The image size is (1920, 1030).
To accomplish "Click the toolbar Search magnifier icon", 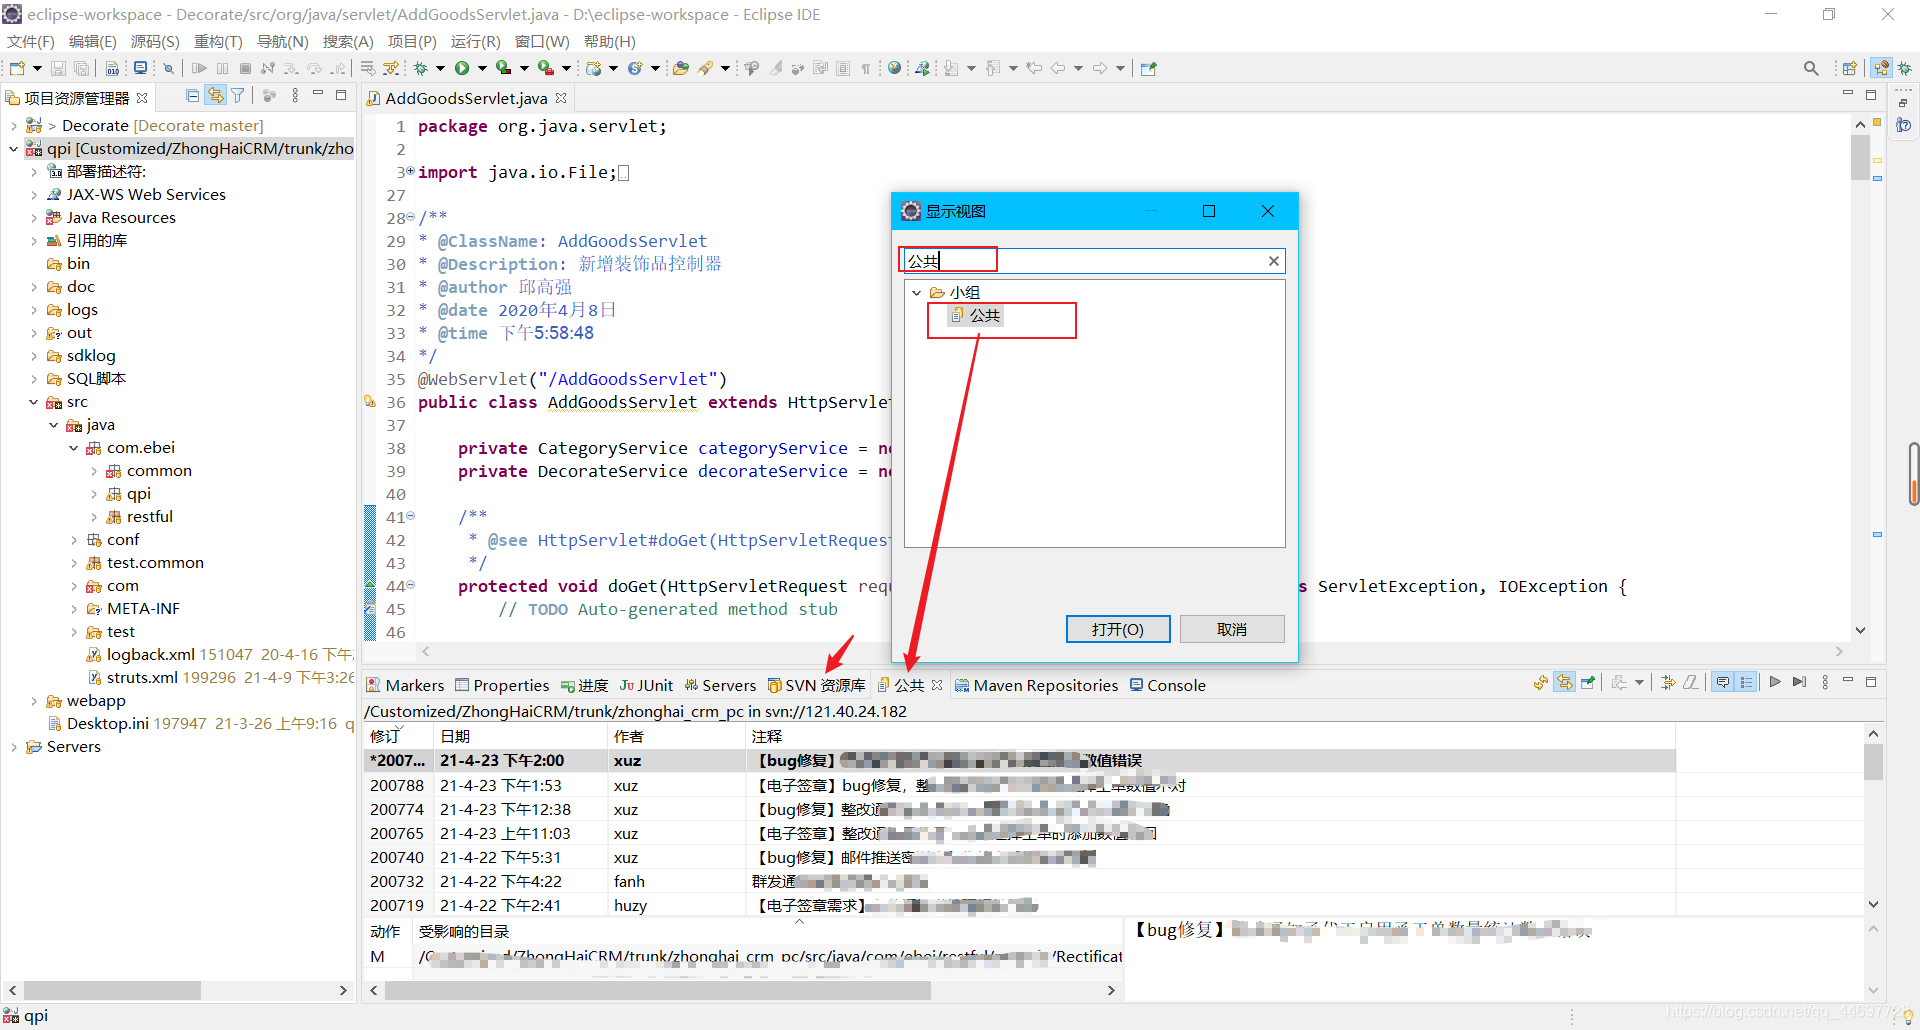I will 1811,68.
